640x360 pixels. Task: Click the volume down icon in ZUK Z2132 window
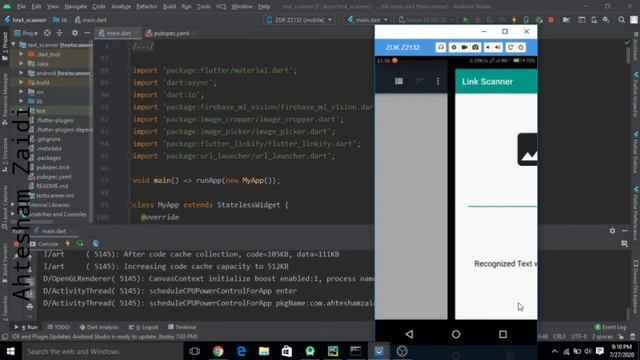click(488, 47)
